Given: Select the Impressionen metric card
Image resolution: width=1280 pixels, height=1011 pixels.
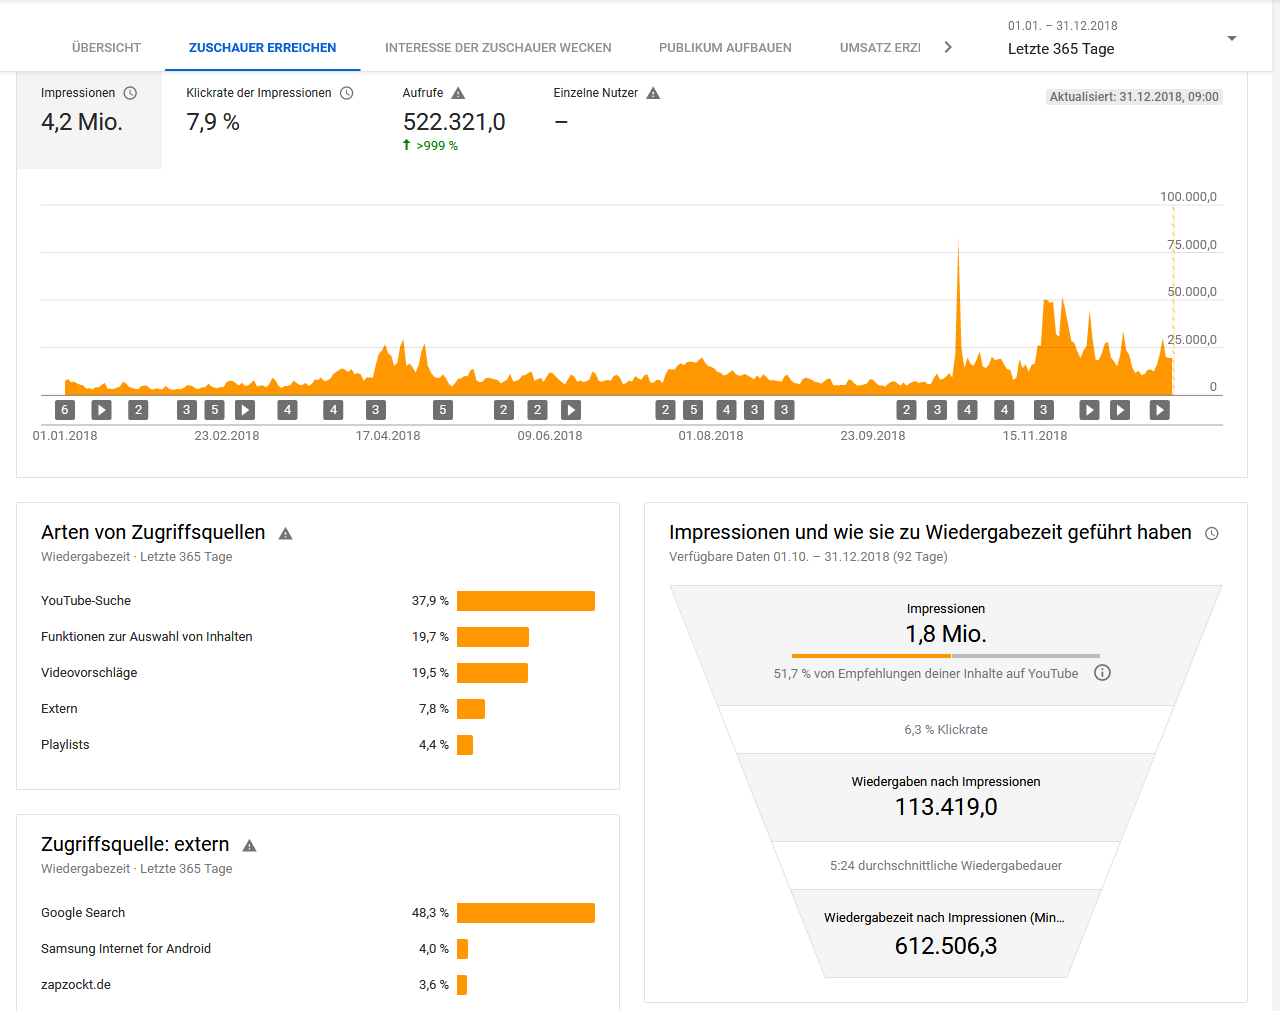Looking at the screenshot, I should [x=89, y=120].
